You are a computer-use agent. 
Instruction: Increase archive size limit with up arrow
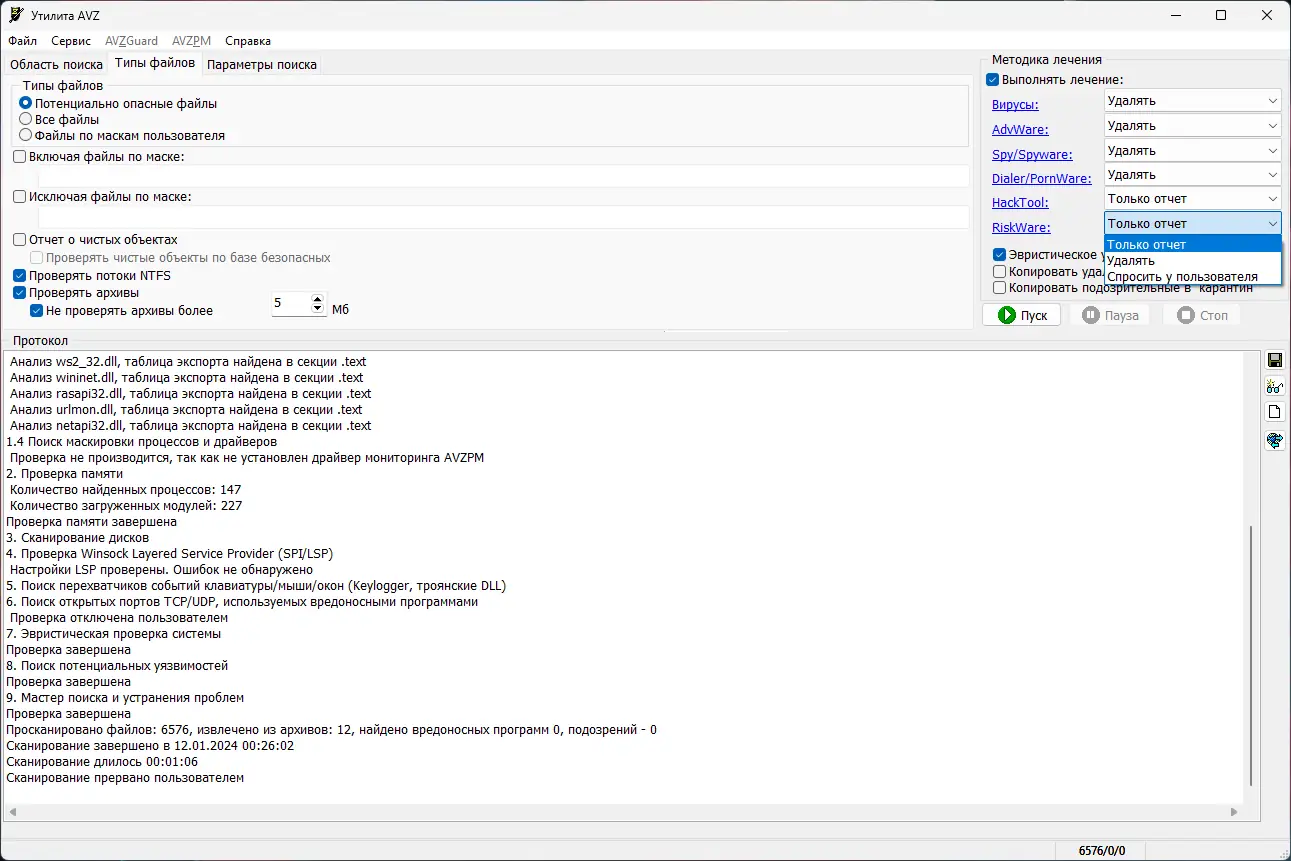pos(318,299)
